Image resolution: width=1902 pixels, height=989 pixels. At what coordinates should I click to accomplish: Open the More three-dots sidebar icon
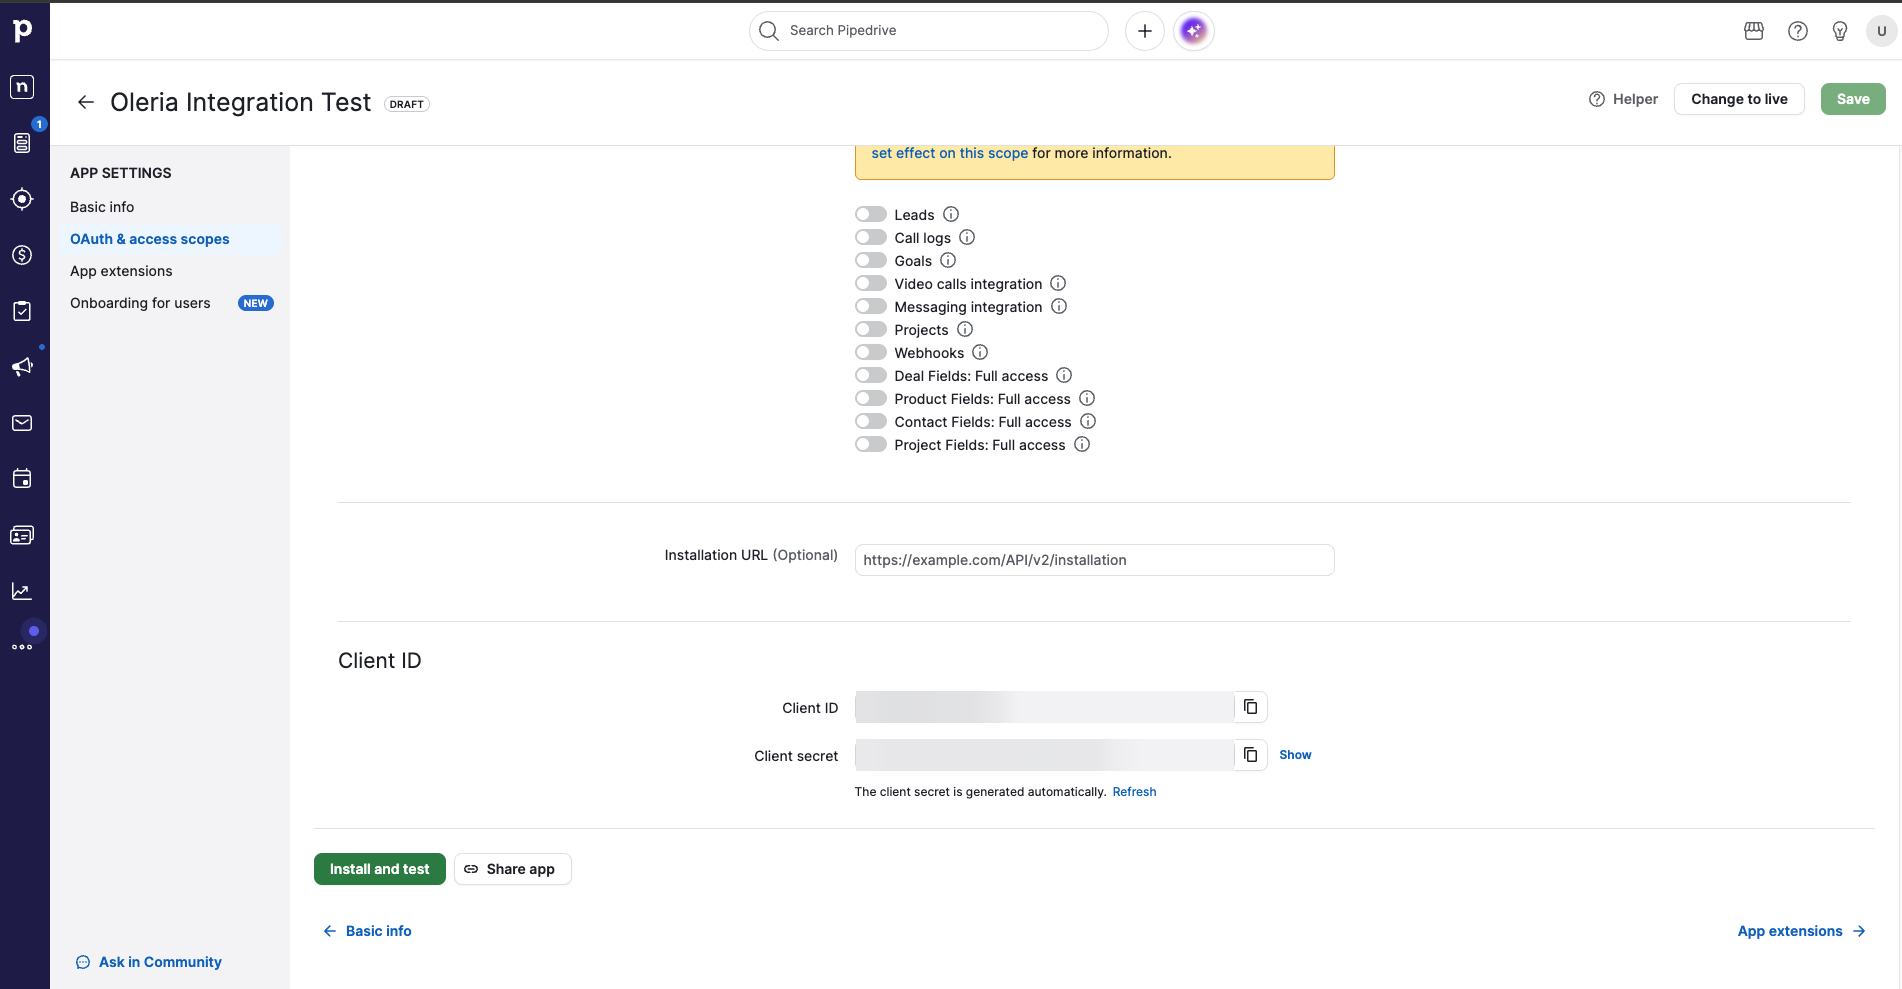pyautogui.click(x=22, y=647)
